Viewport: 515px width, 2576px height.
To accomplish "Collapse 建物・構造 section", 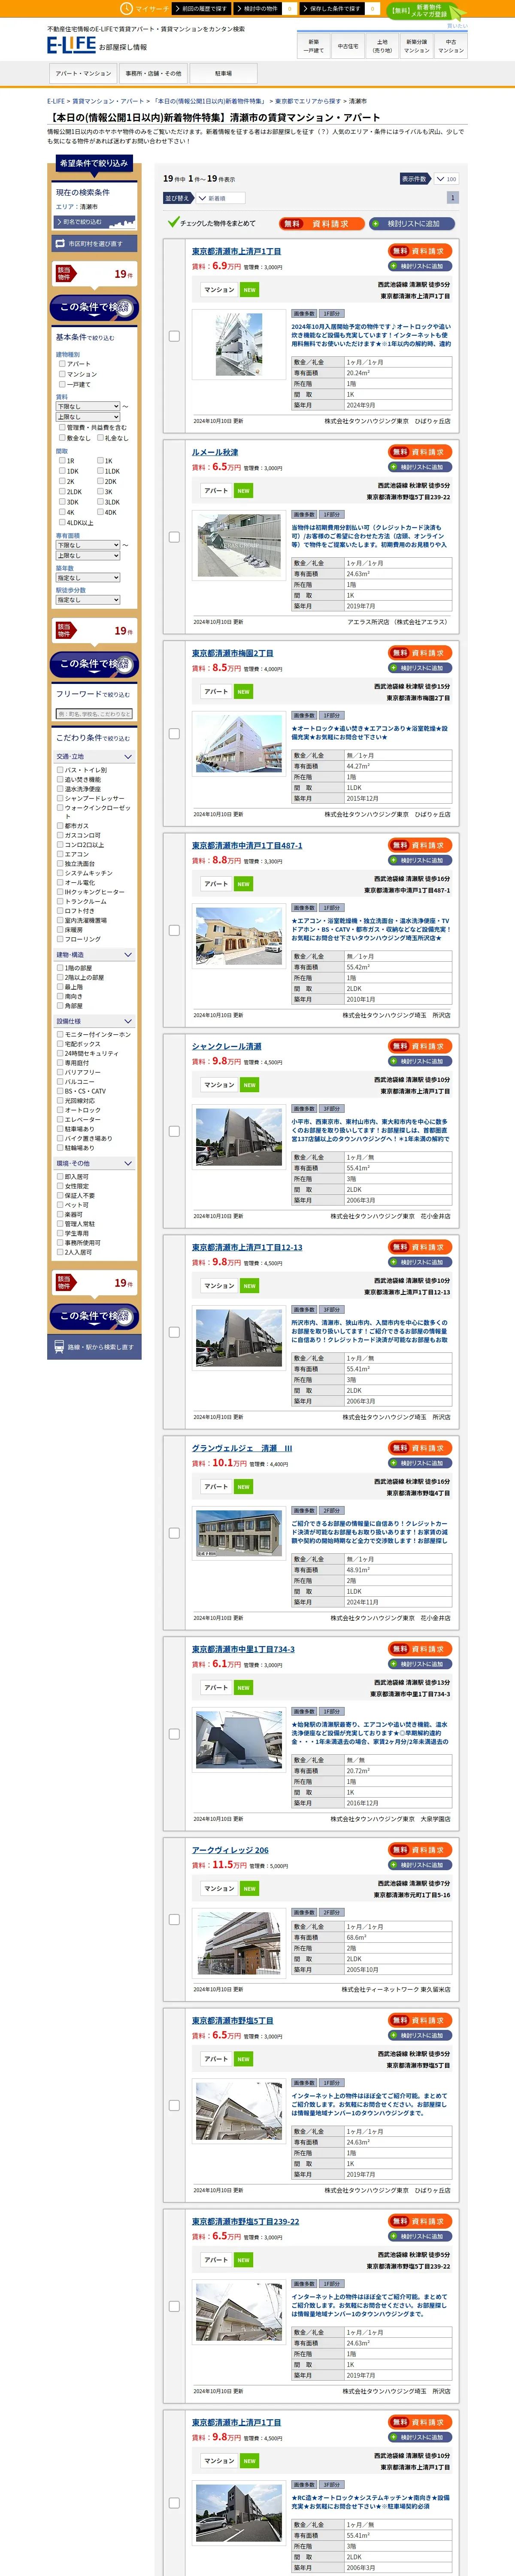I will tap(94, 955).
